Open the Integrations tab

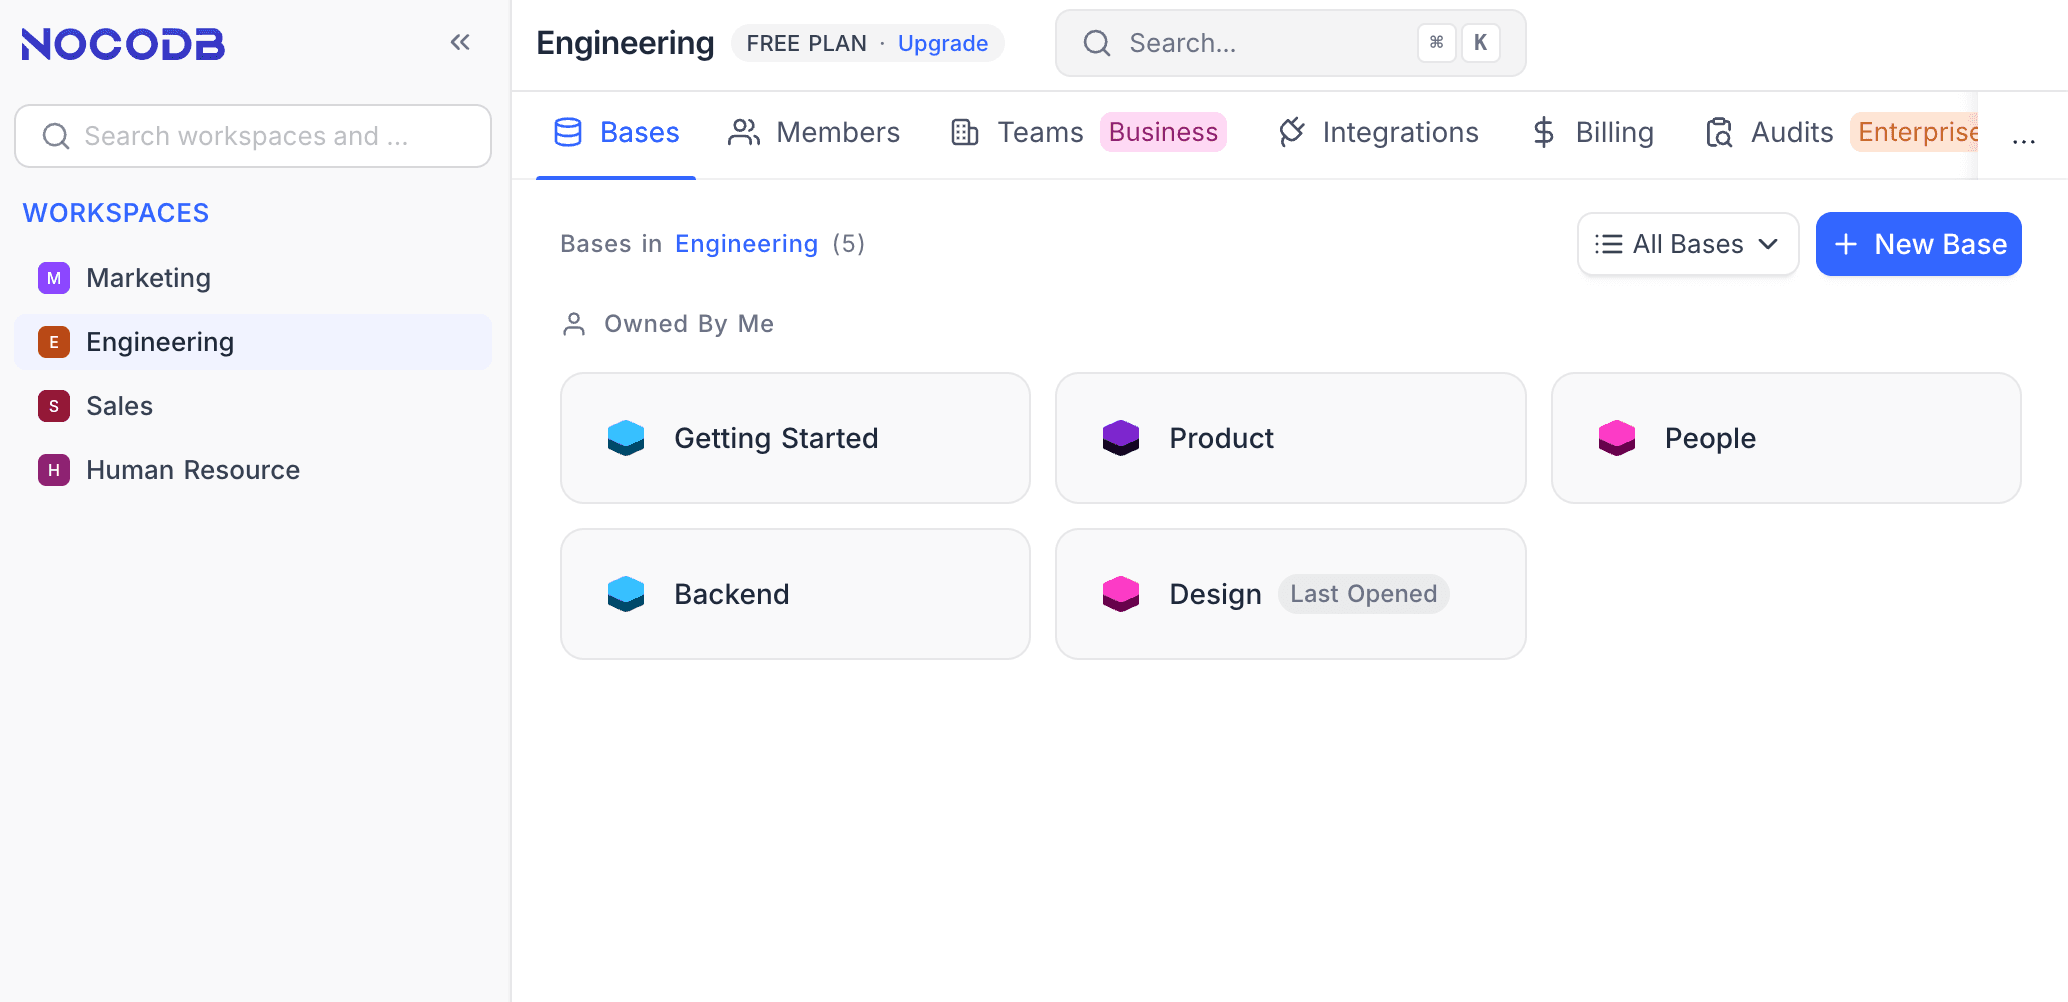1378,133
